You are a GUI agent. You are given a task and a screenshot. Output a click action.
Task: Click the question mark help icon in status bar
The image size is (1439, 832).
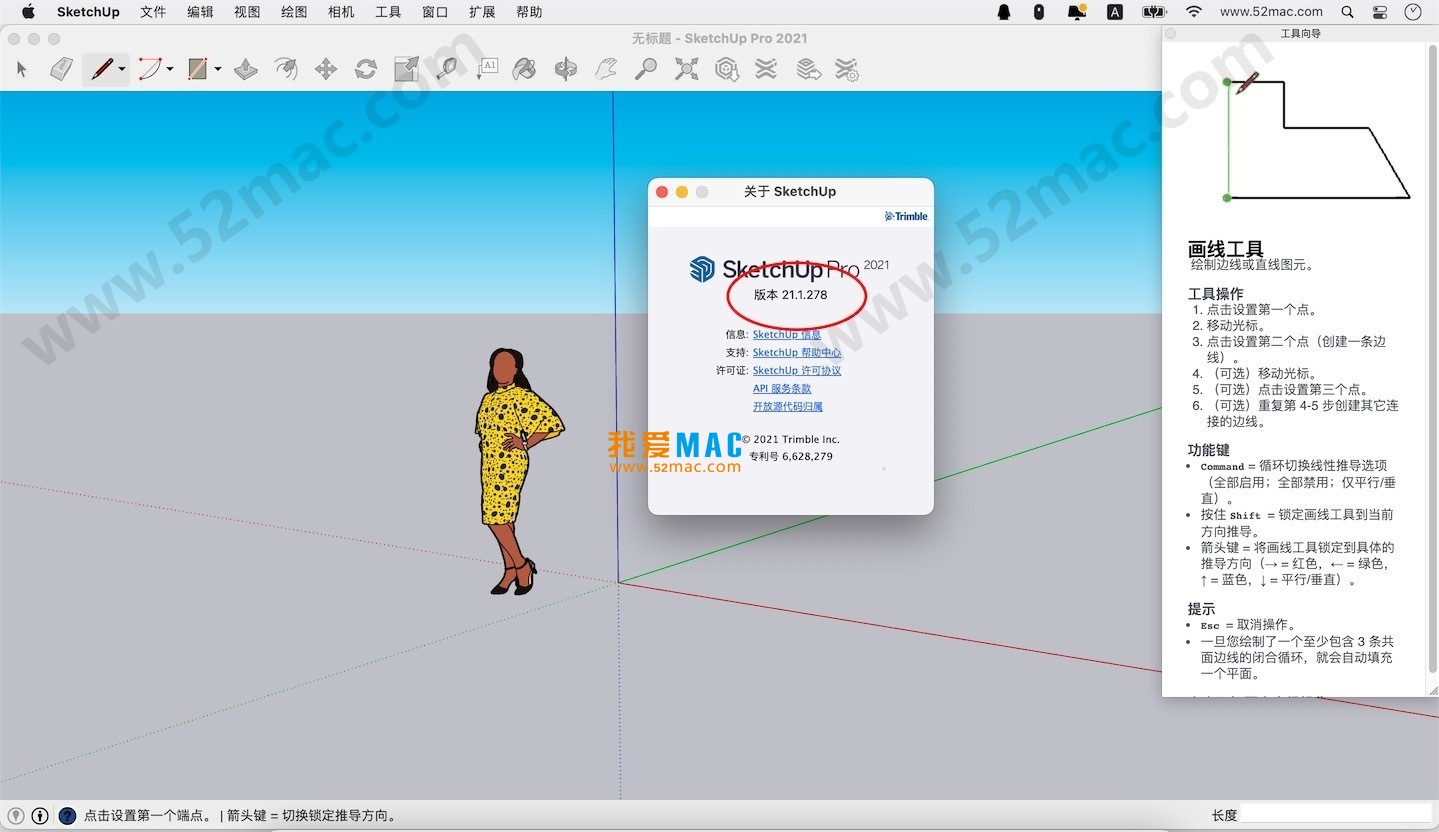click(67, 816)
